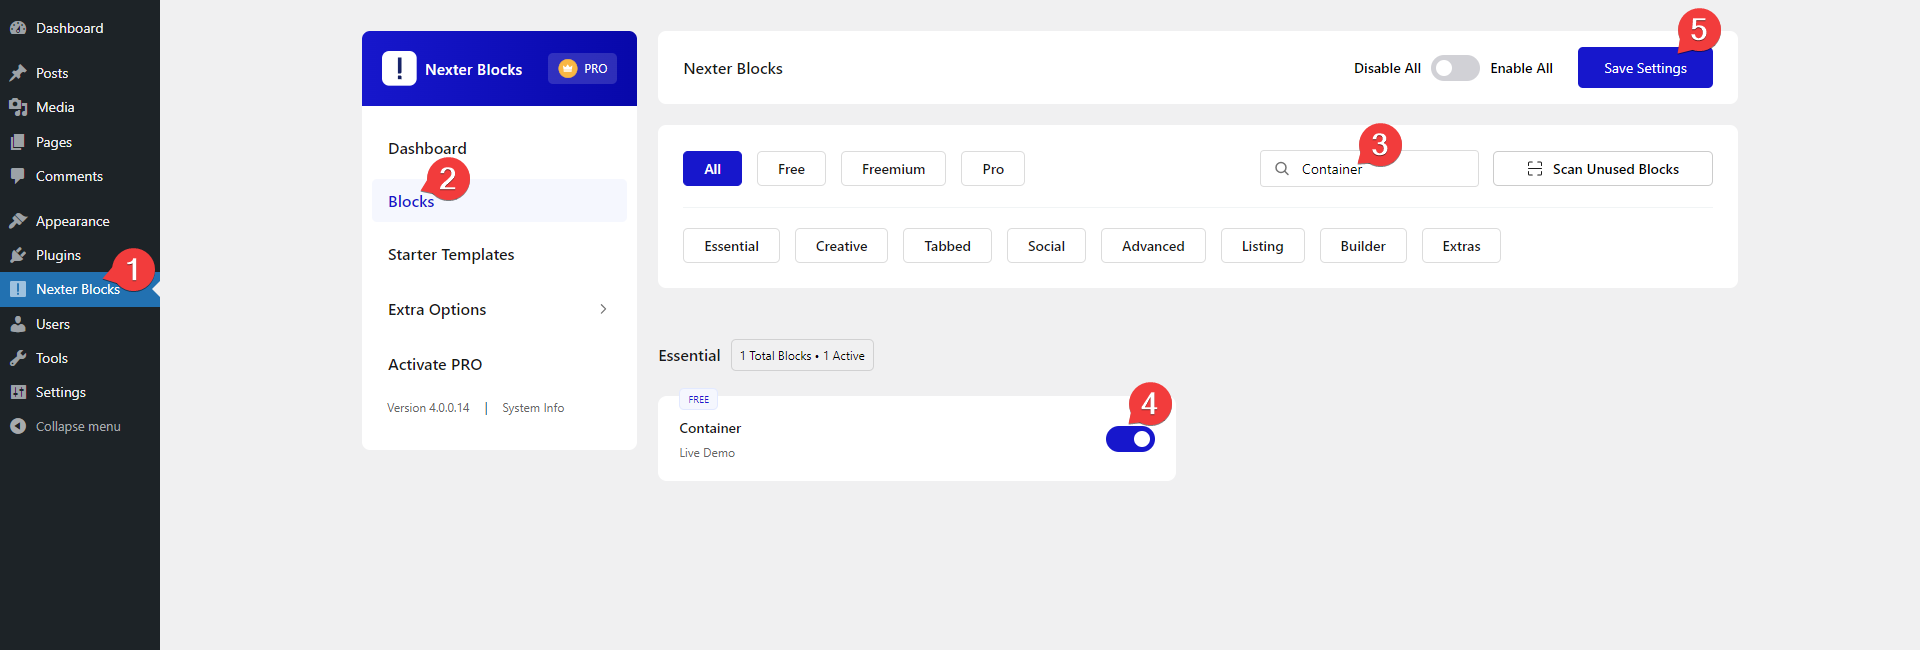Viewport: 1920px width, 650px height.
Task: Select the Freemium filter tab
Action: tap(893, 169)
